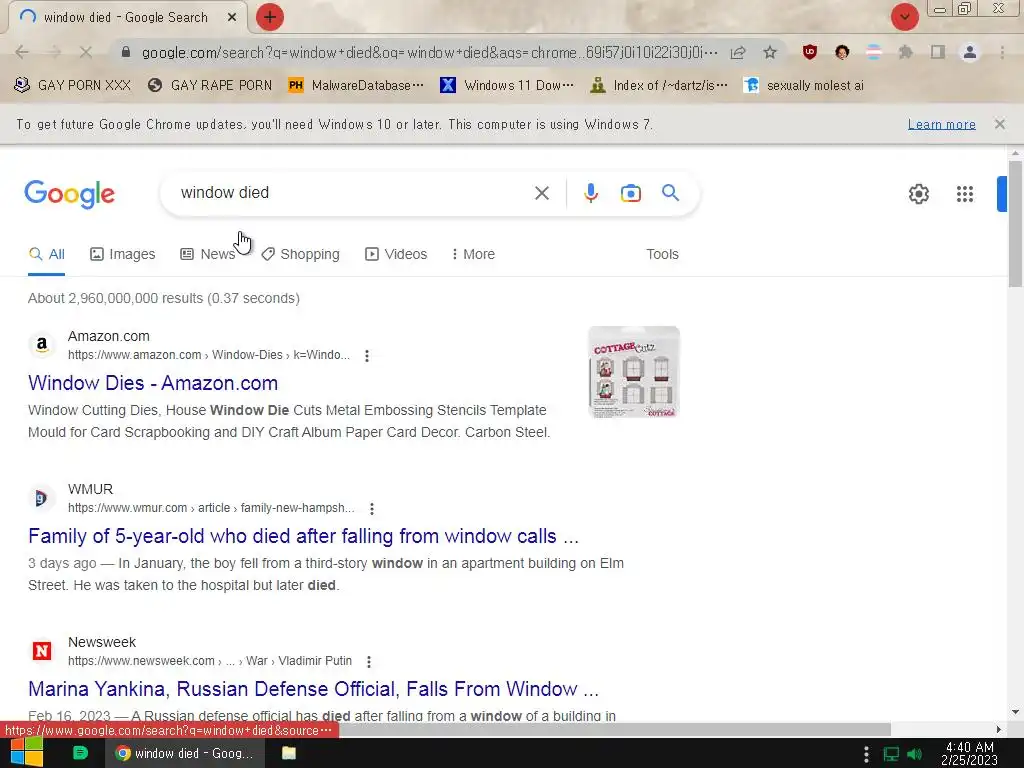Click the network tray icon
The width and height of the screenshot is (1024, 768).
(891, 754)
